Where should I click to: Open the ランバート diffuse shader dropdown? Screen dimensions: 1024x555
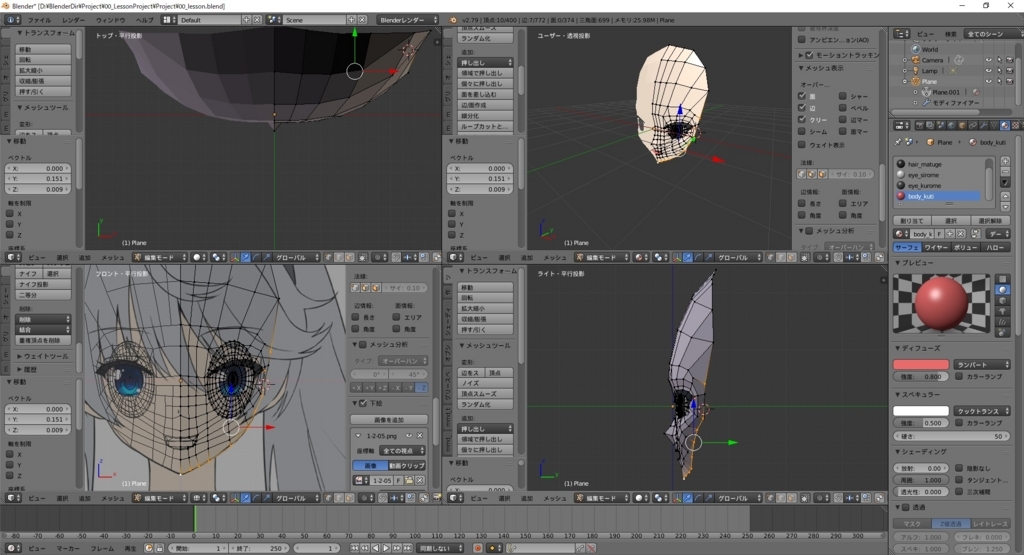tap(981, 364)
